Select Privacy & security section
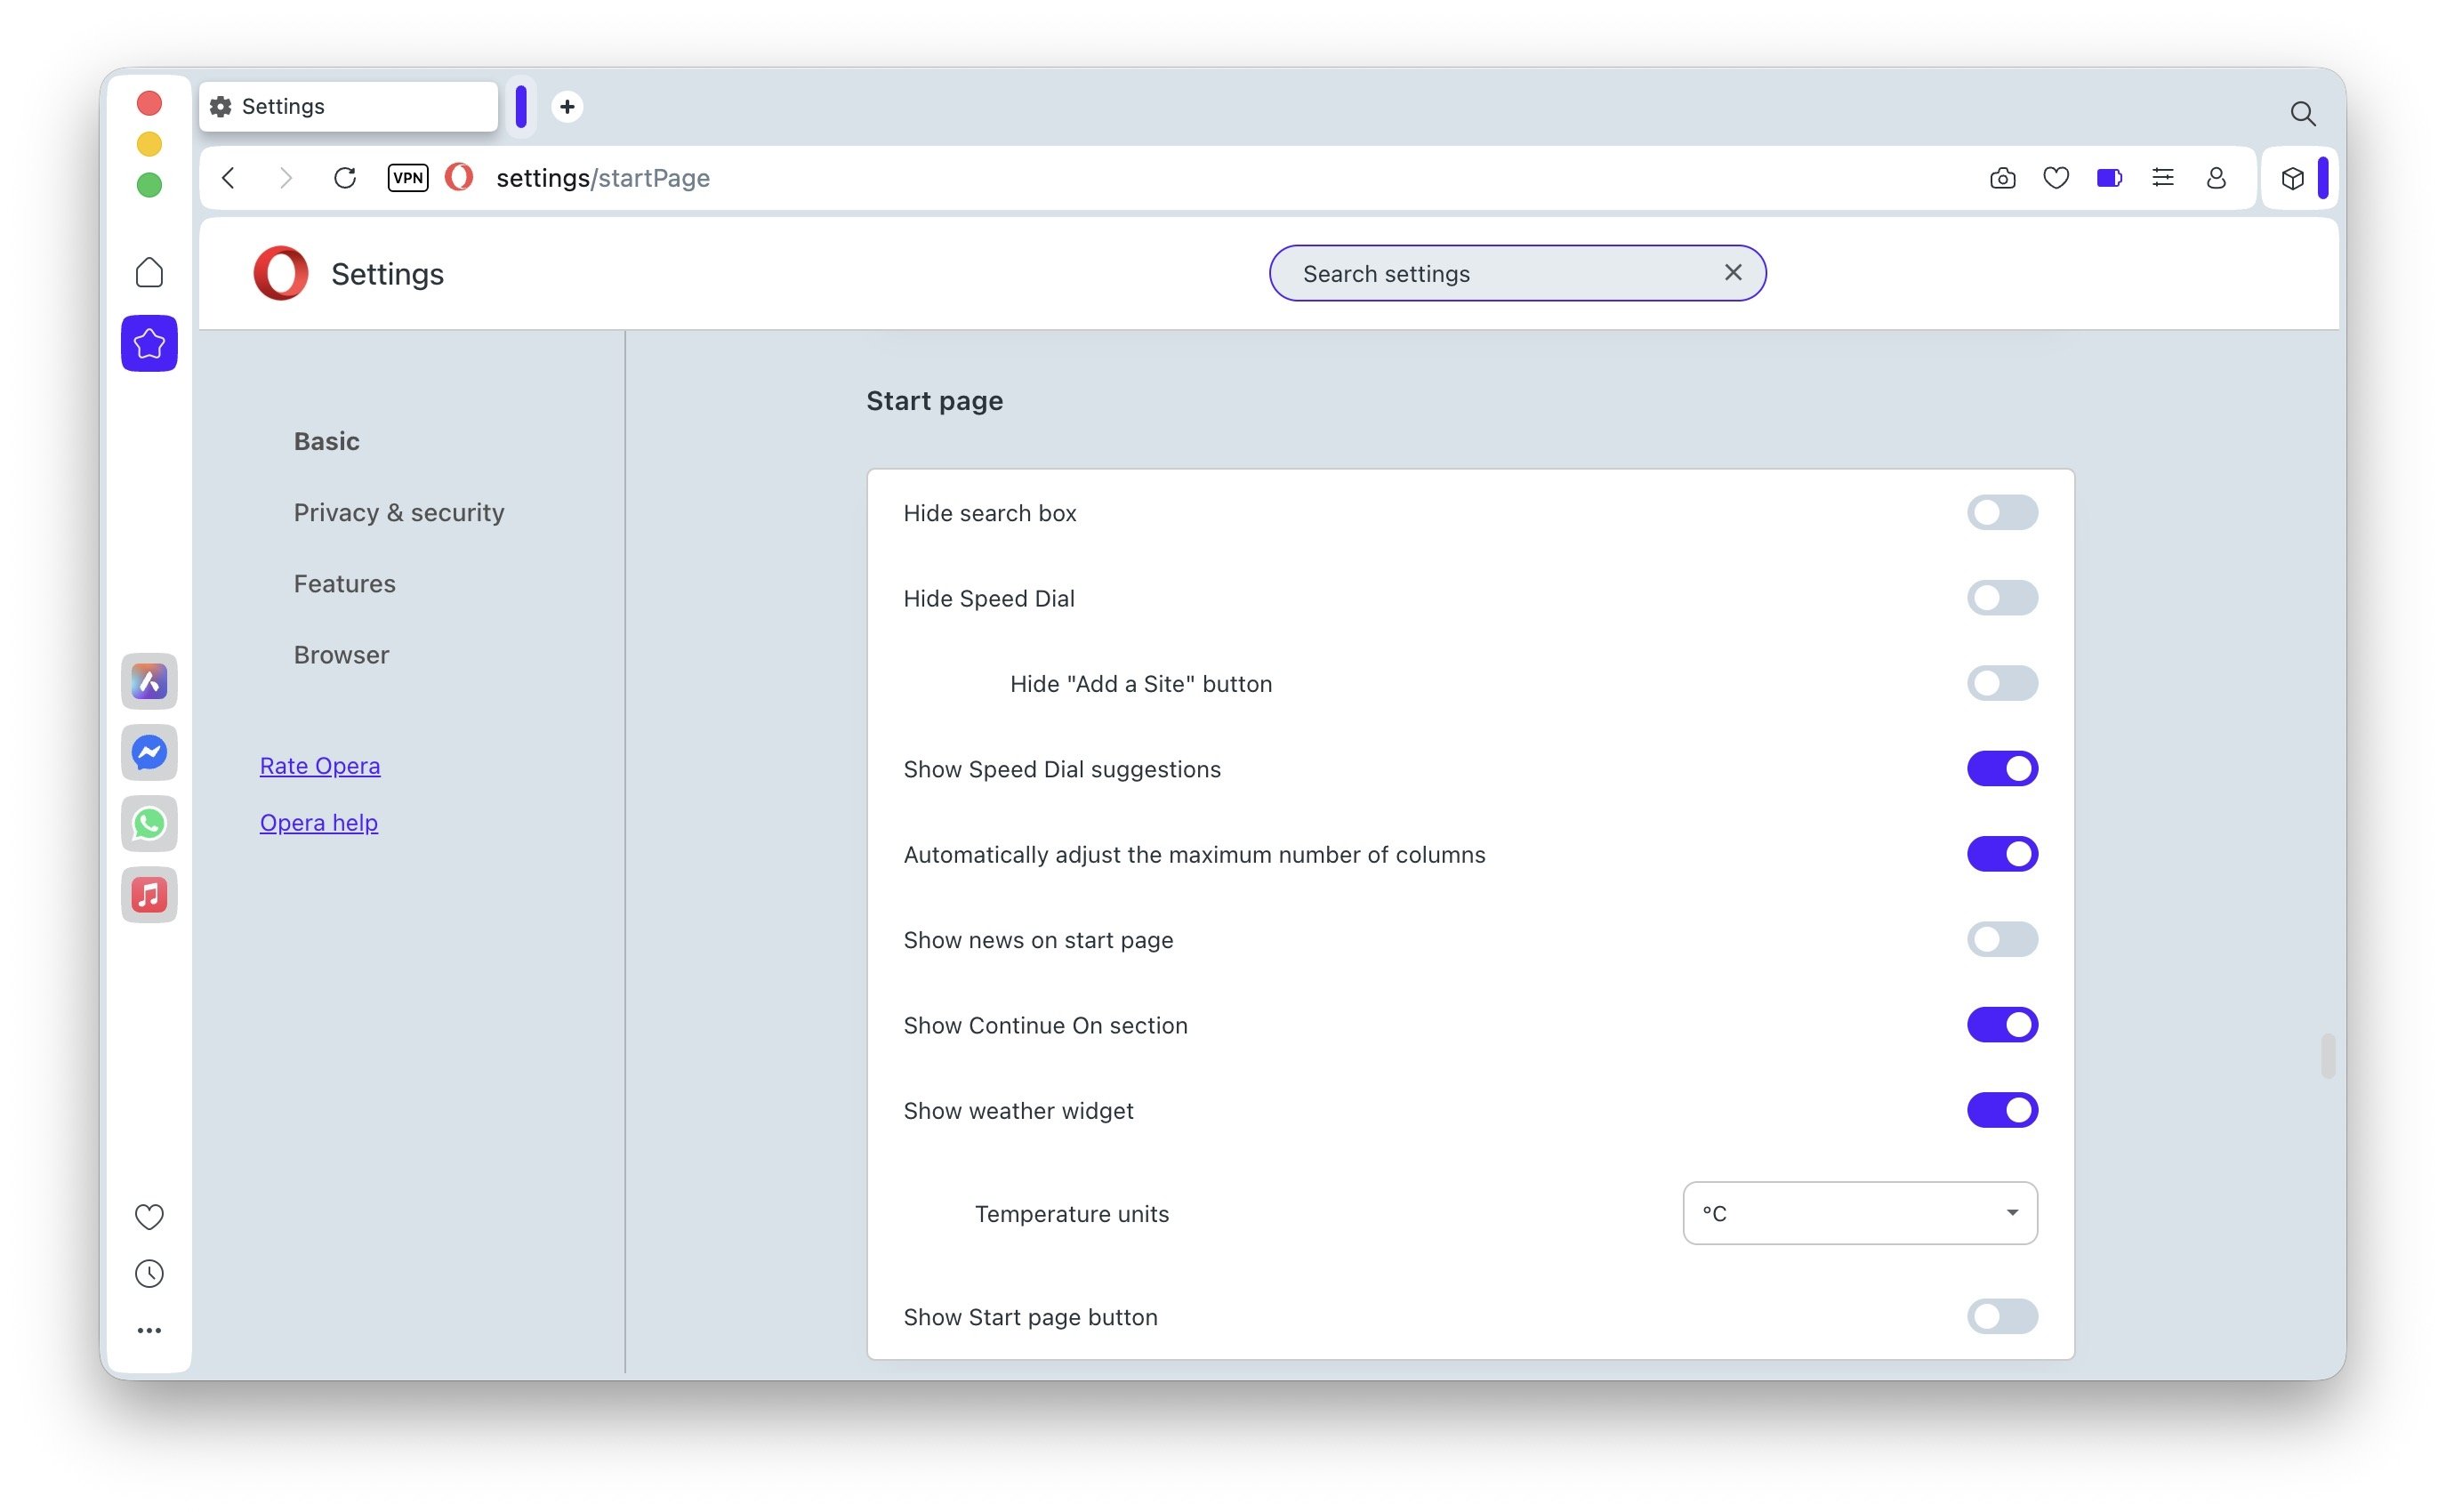Screen dimensions: 2446x1512 (x=398, y=513)
